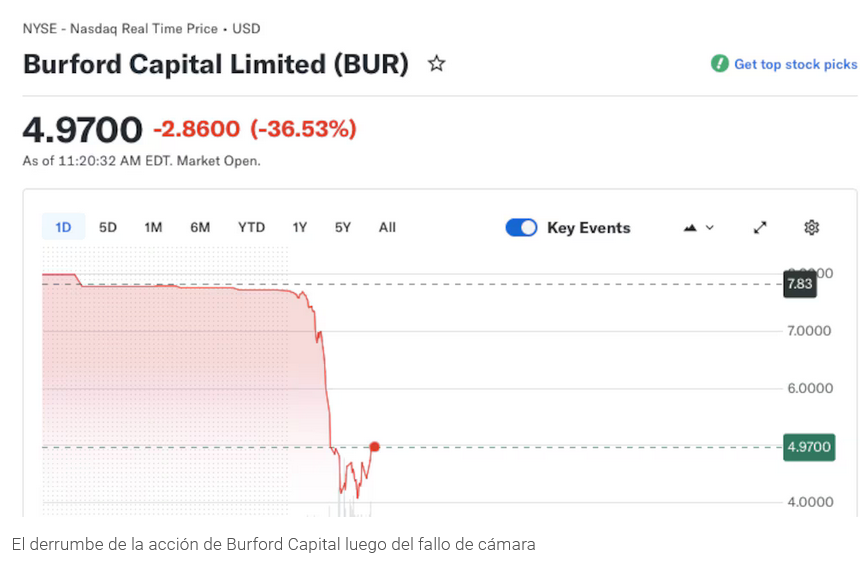View the 1Y price range
This screenshot has height=568, width=868.
coord(300,228)
